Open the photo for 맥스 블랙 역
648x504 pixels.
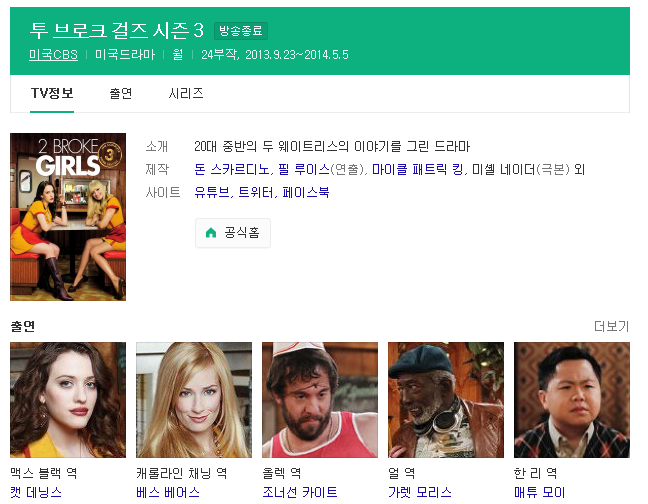click(68, 400)
